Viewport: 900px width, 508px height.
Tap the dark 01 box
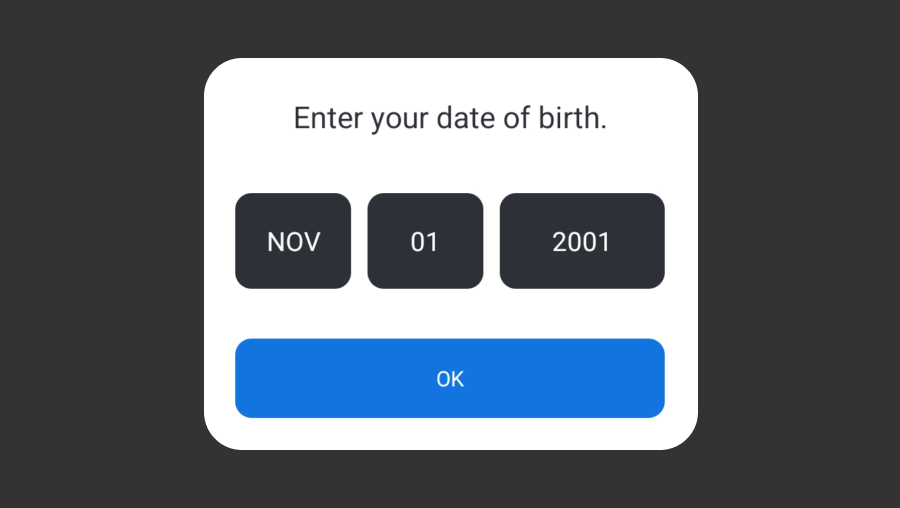[x=425, y=241]
